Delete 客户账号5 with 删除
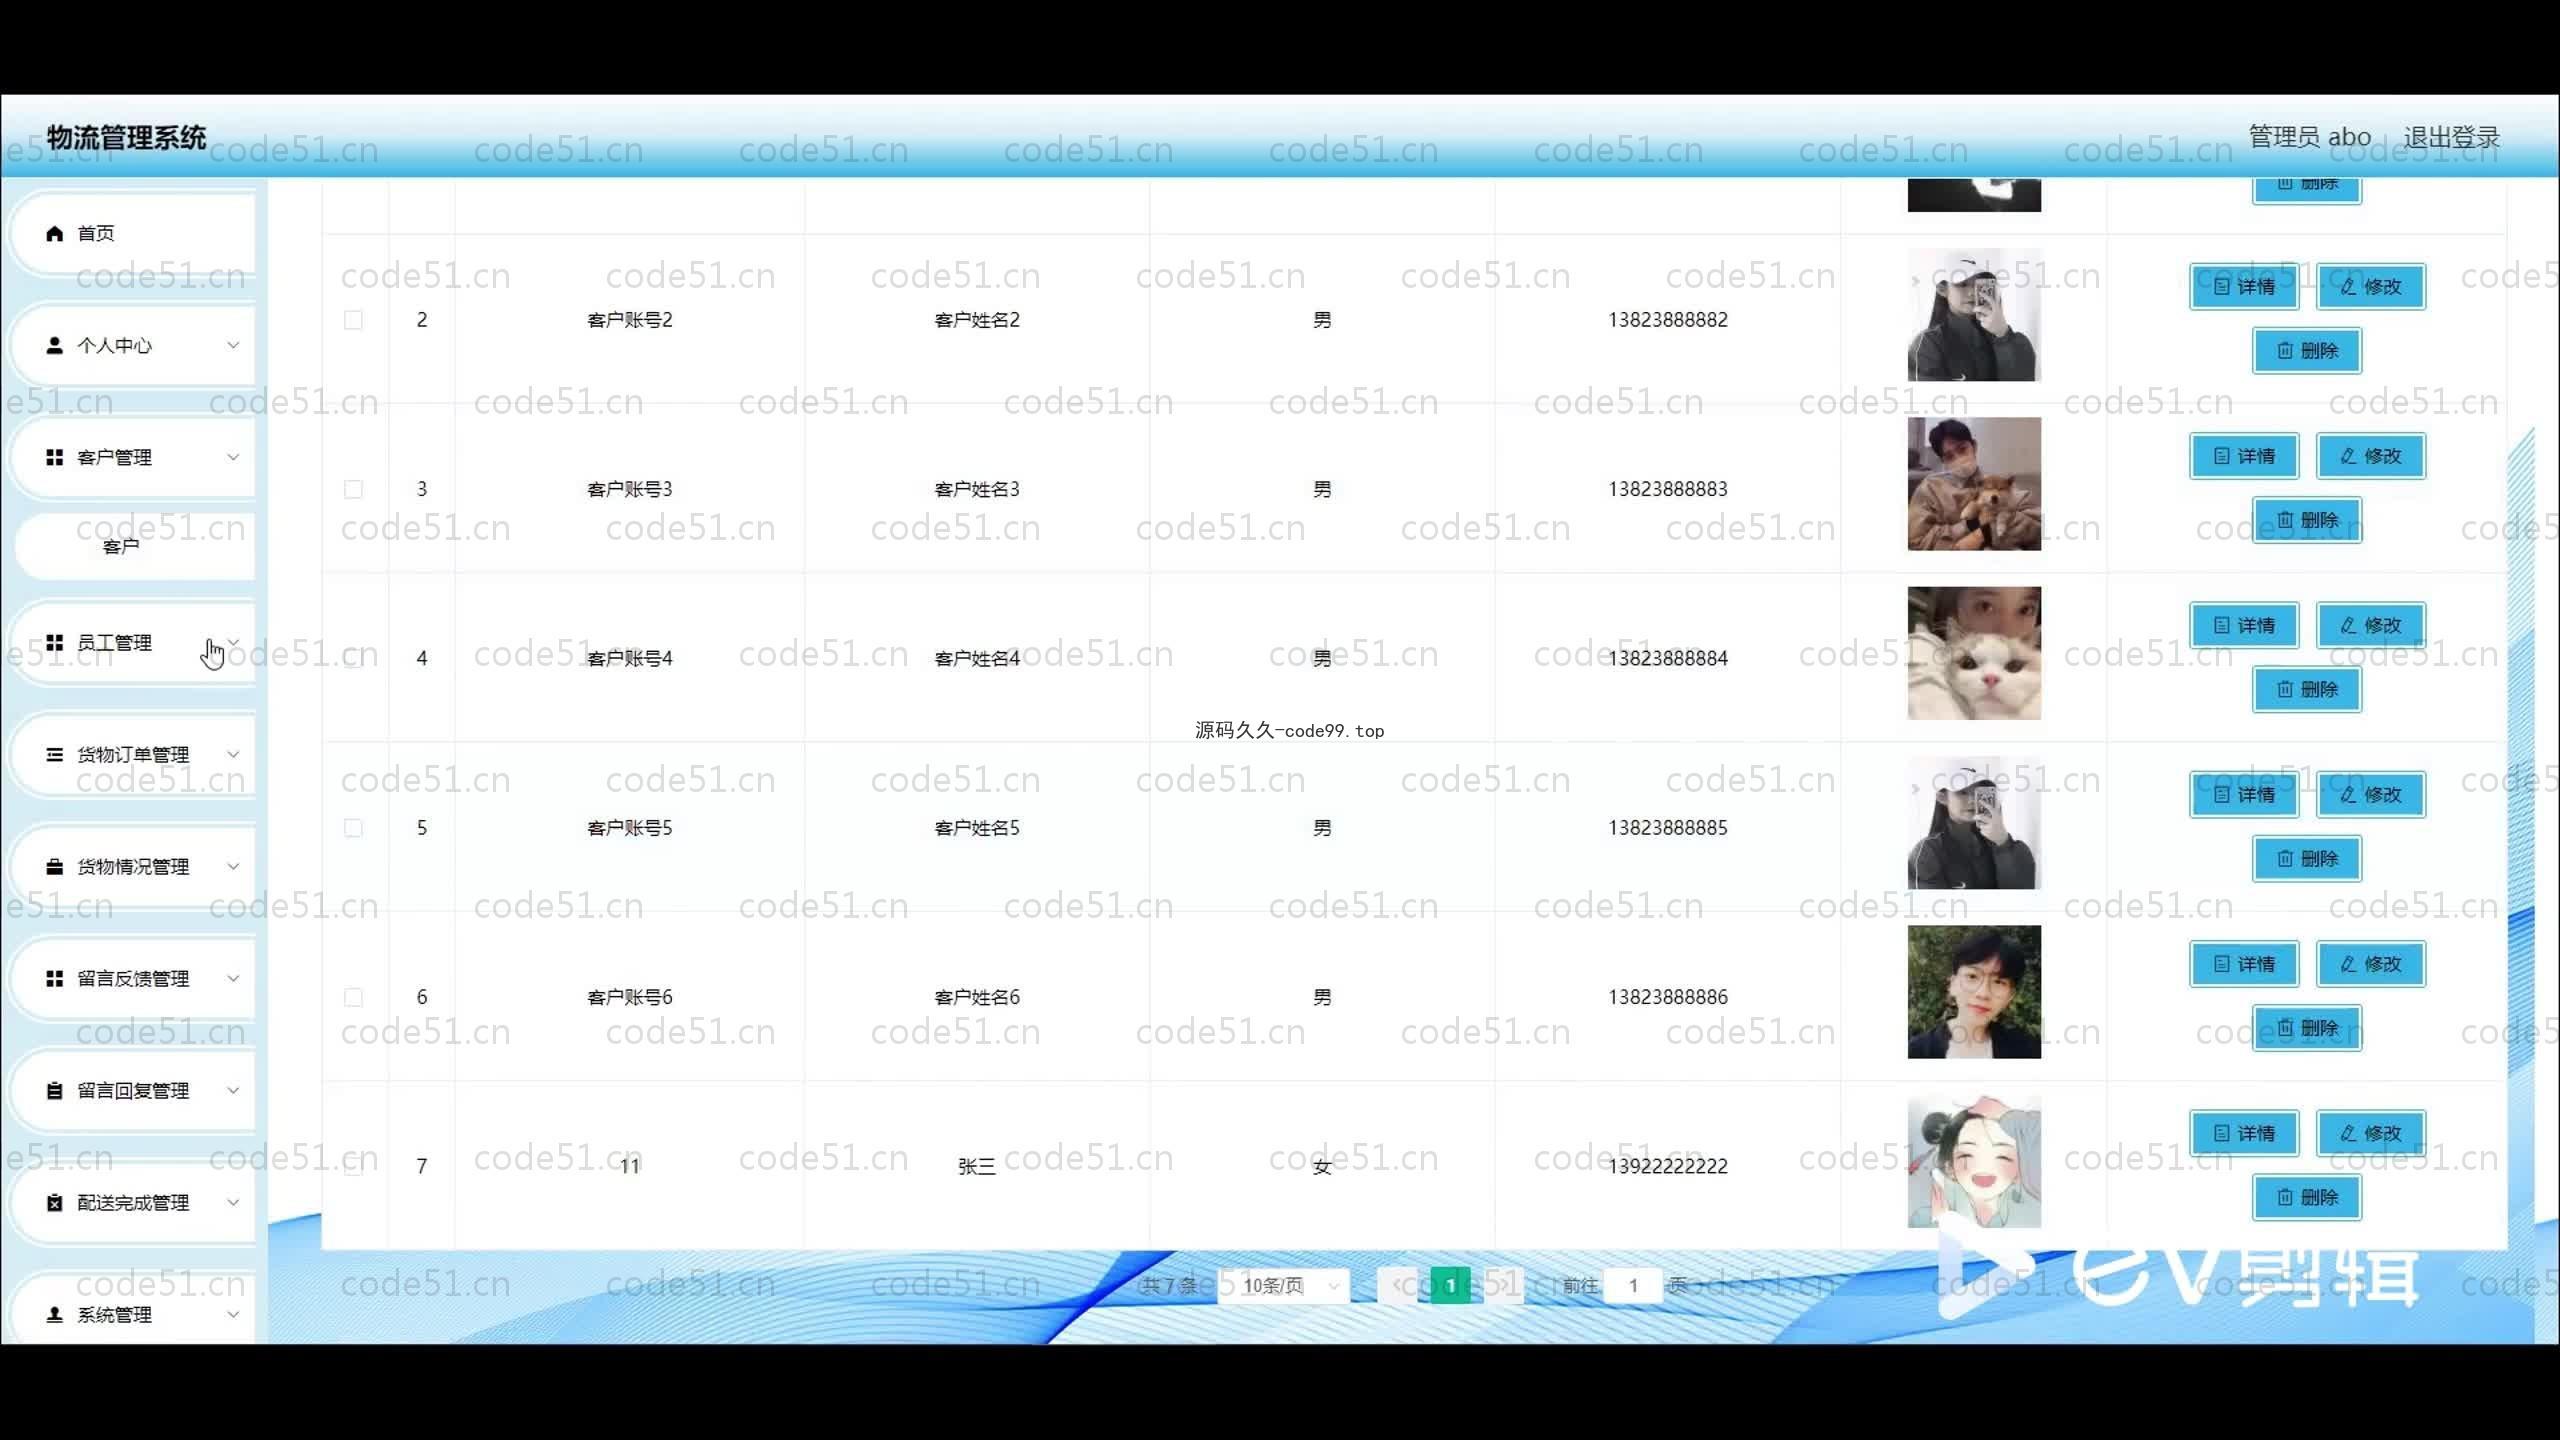 (2307, 859)
